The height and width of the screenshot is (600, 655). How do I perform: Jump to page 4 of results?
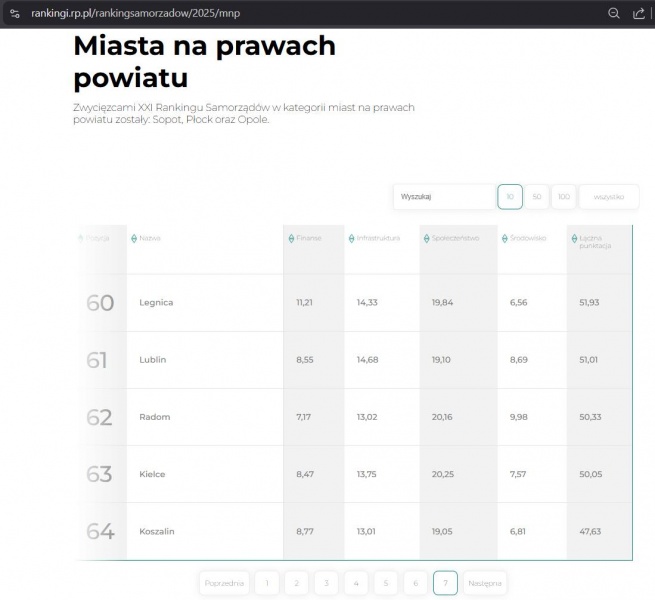click(x=356, y=583)
